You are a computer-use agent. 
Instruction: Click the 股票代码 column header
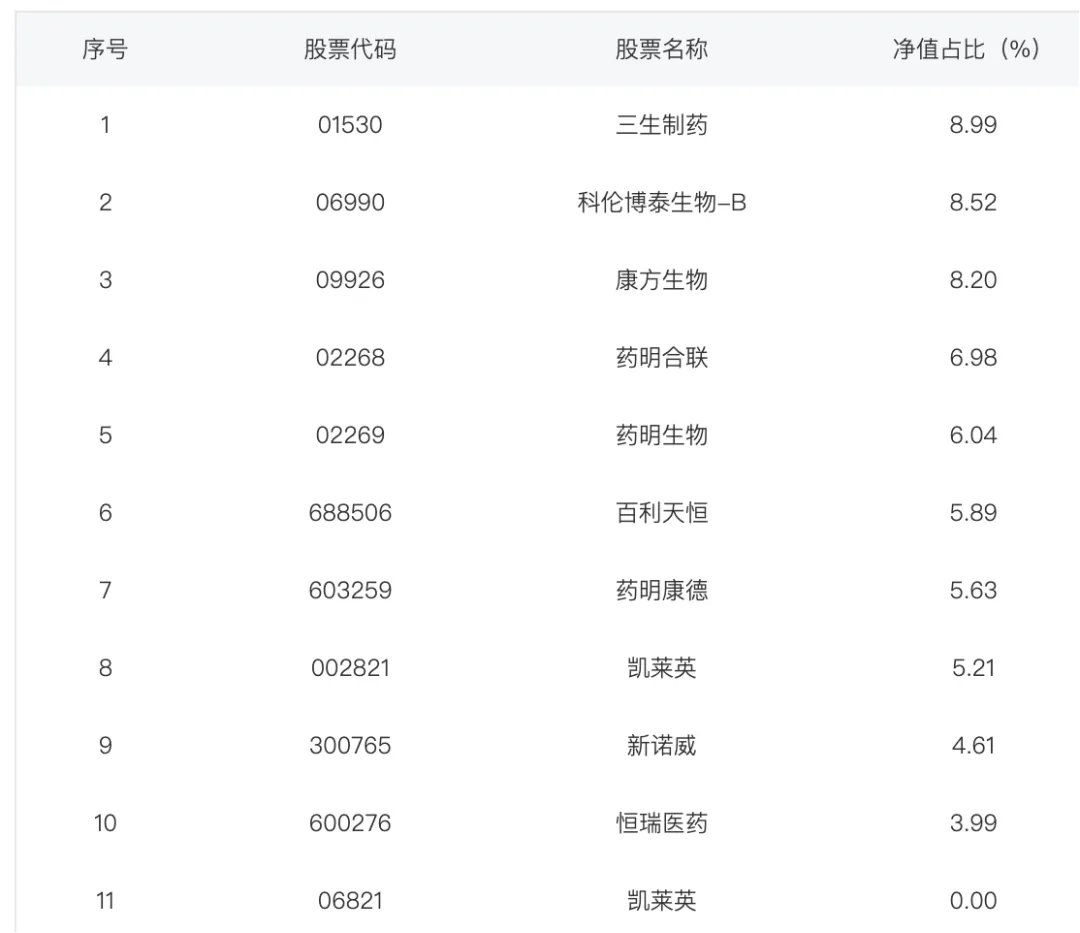click(x=350, y=49)
